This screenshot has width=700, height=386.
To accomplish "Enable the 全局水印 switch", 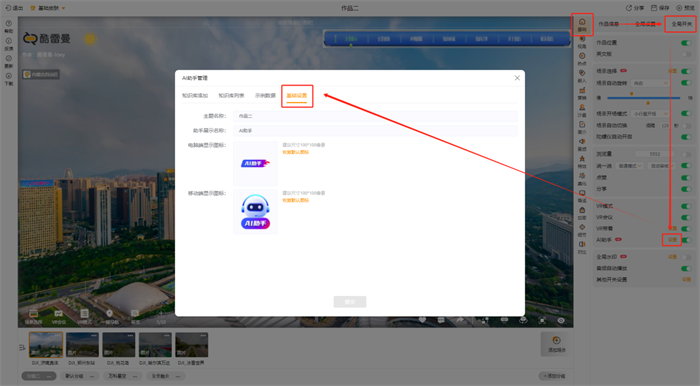I will (686, 257).
